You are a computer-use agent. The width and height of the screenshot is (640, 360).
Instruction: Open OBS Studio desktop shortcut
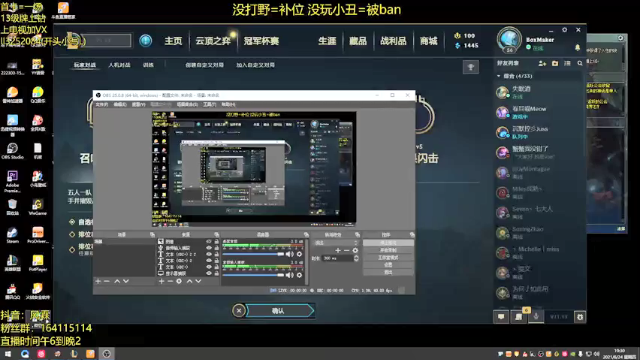12,151
